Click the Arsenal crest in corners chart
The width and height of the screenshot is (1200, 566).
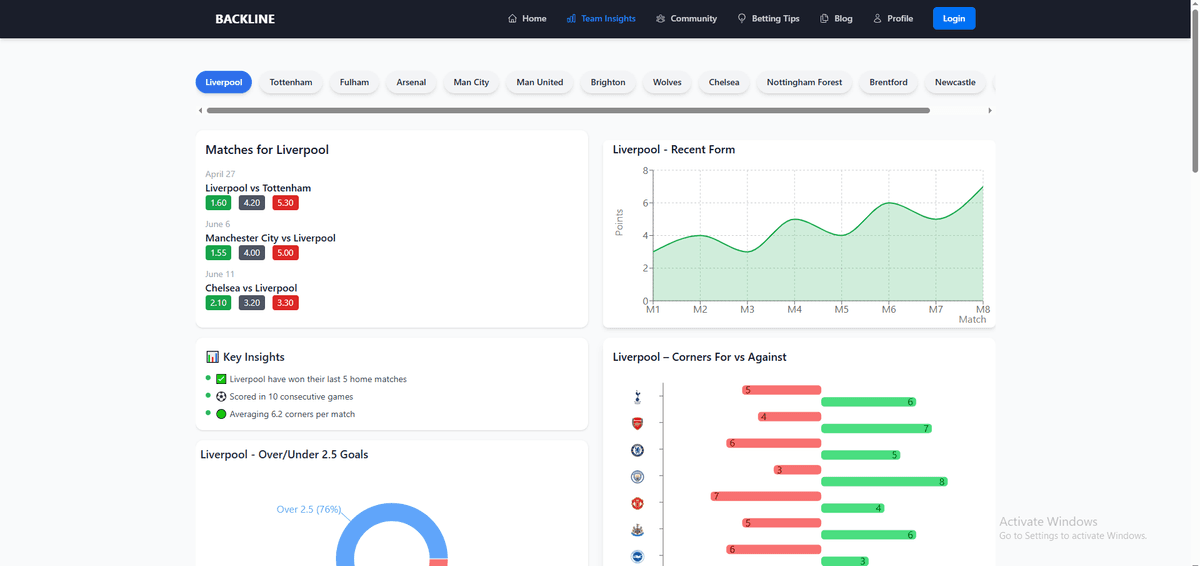coord(637,424)
